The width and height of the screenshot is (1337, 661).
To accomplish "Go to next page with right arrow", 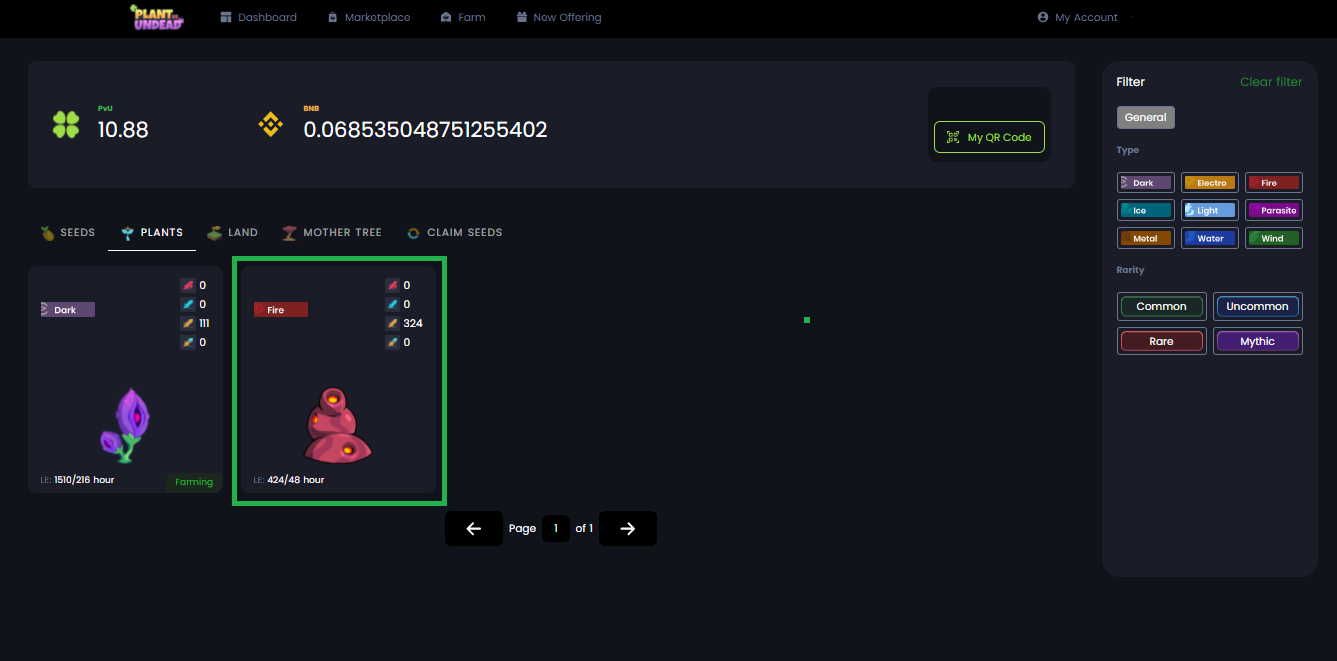I will click(x=627, y=528).
